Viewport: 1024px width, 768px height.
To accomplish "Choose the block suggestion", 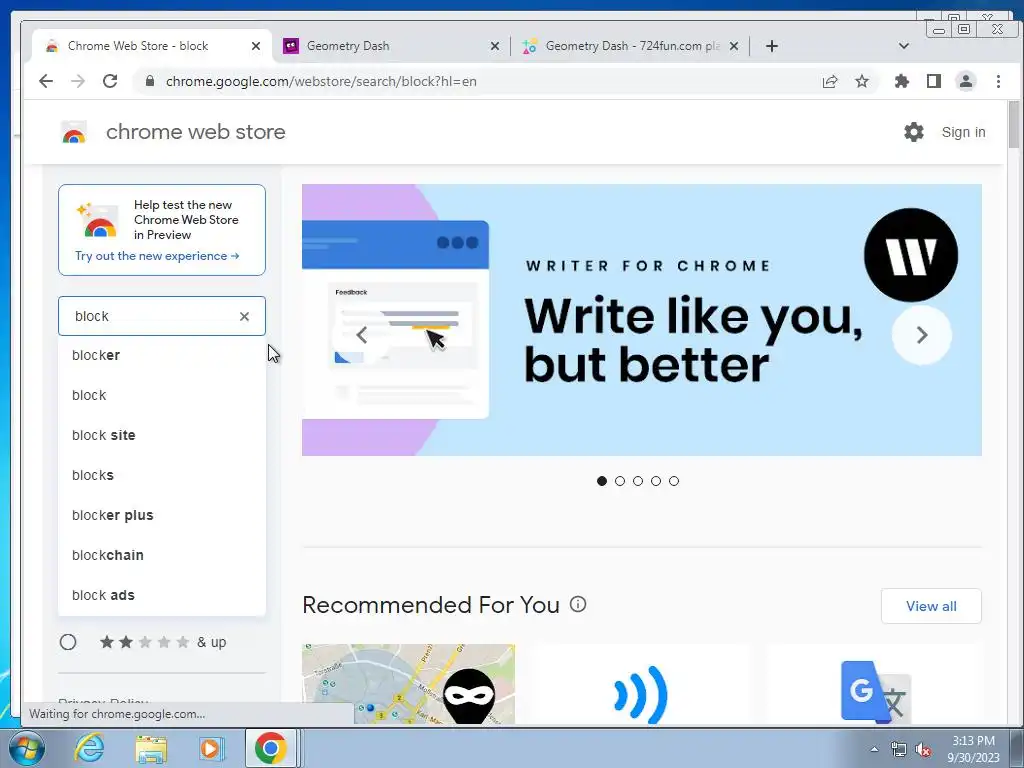I will click(x=162, y=395).
